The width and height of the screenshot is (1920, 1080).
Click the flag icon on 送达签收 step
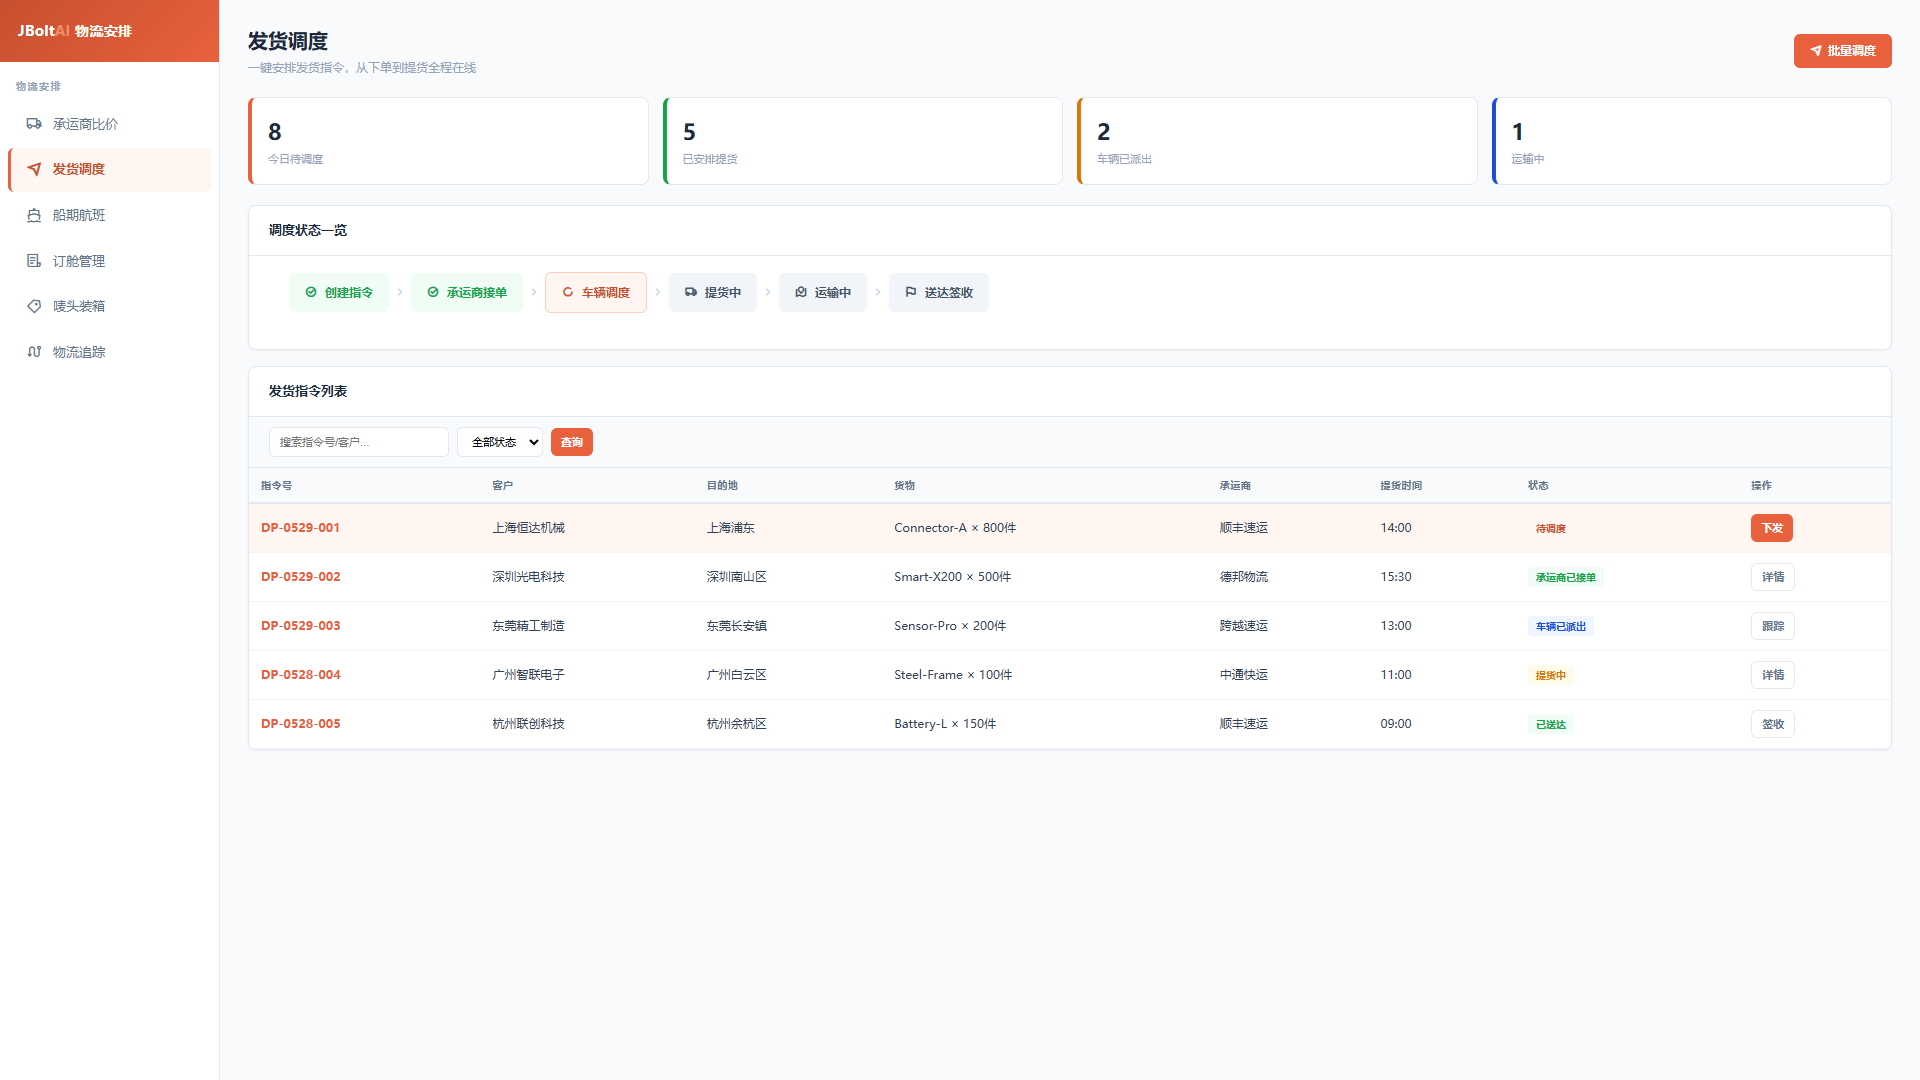[x=911, y=292]
